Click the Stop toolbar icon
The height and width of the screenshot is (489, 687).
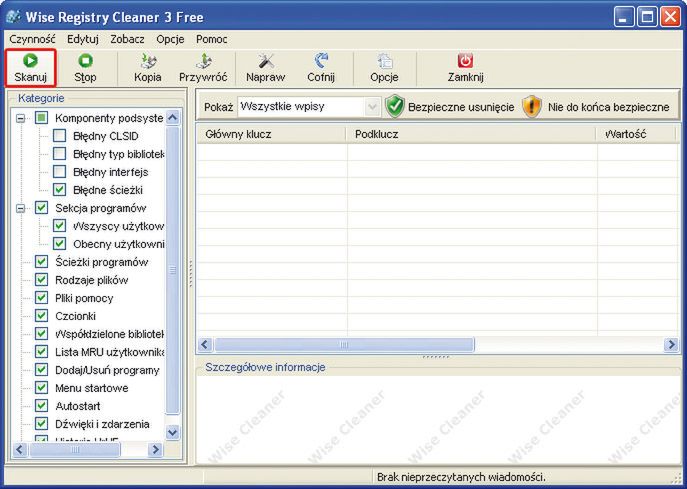click(x=85, y=60)
